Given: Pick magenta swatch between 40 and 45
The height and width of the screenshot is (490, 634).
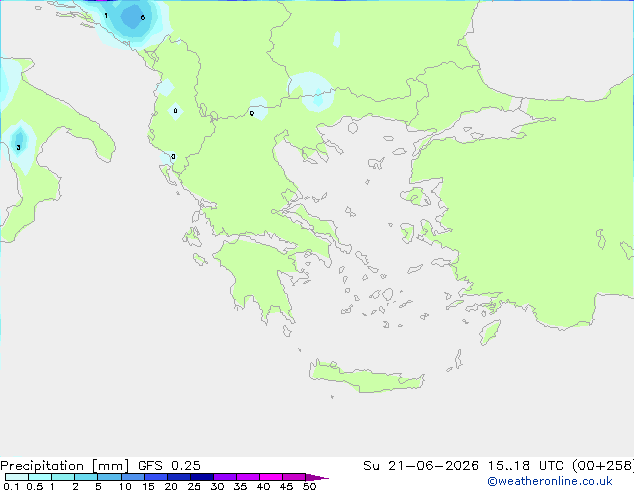Looking at the screenshot, I should click(x=271, y=477).
